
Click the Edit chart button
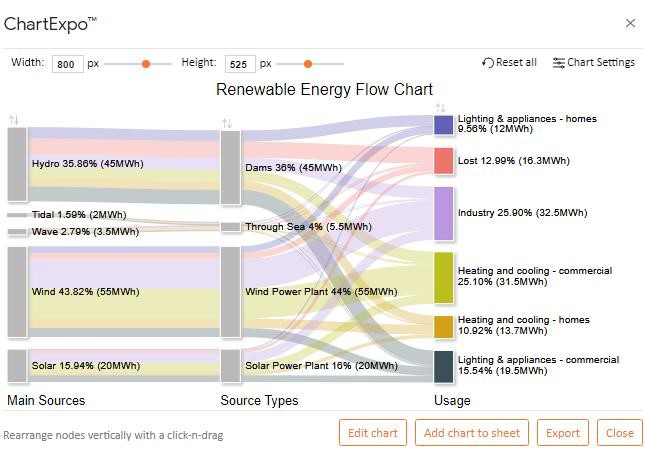pos(373,433)
